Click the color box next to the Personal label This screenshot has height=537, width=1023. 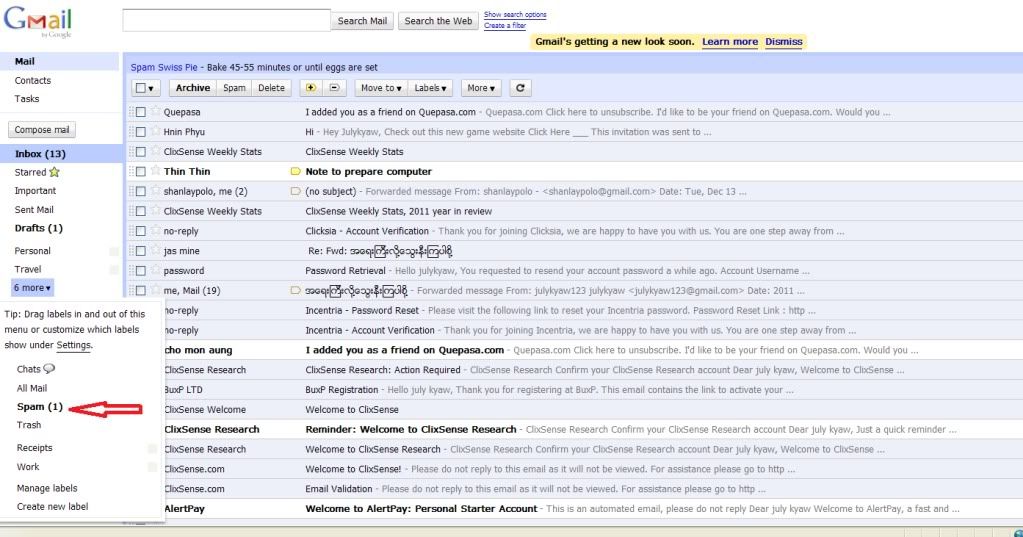[114, 251]
